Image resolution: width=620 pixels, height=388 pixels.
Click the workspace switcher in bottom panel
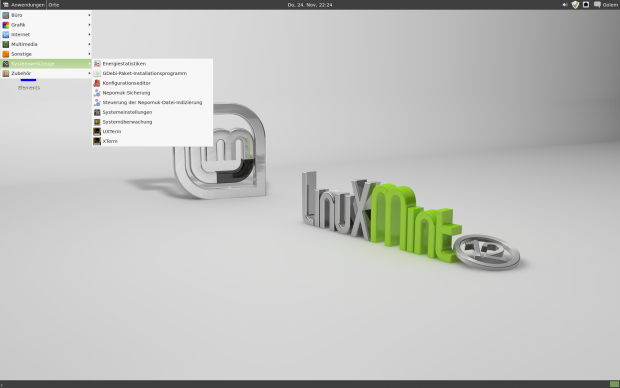[x=614, y=384]
